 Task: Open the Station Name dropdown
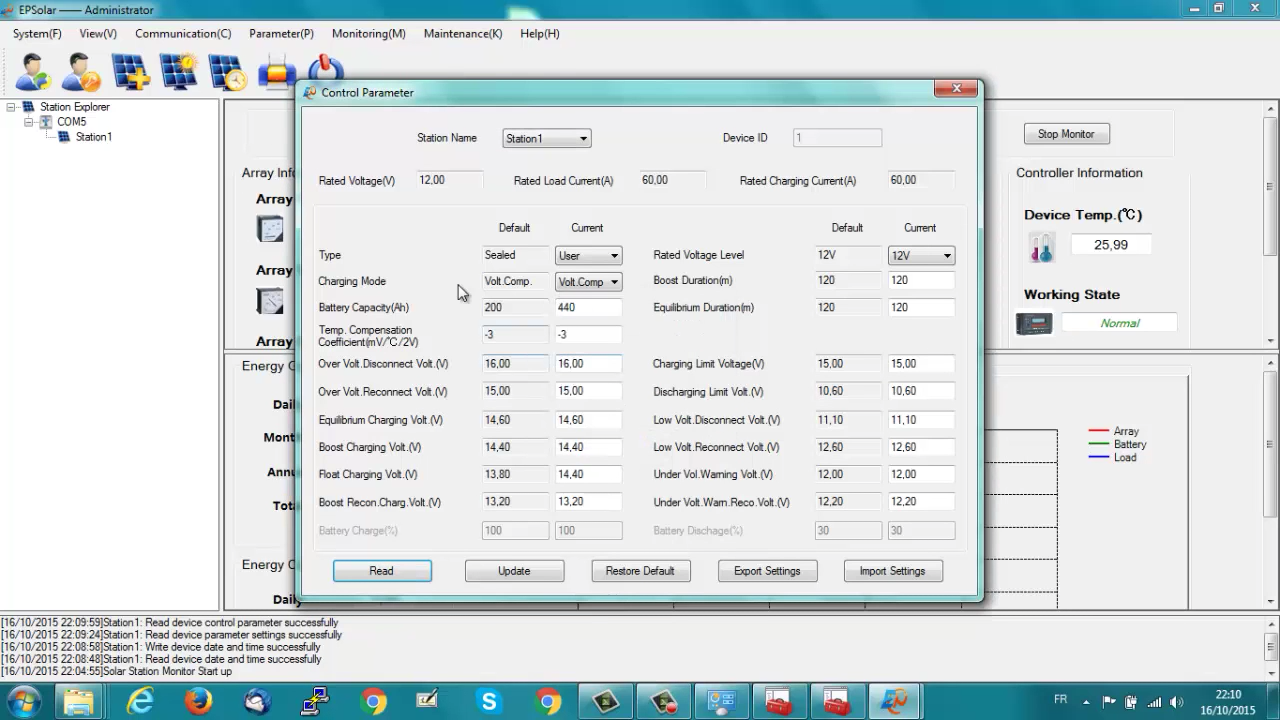(x=546, y=139)
